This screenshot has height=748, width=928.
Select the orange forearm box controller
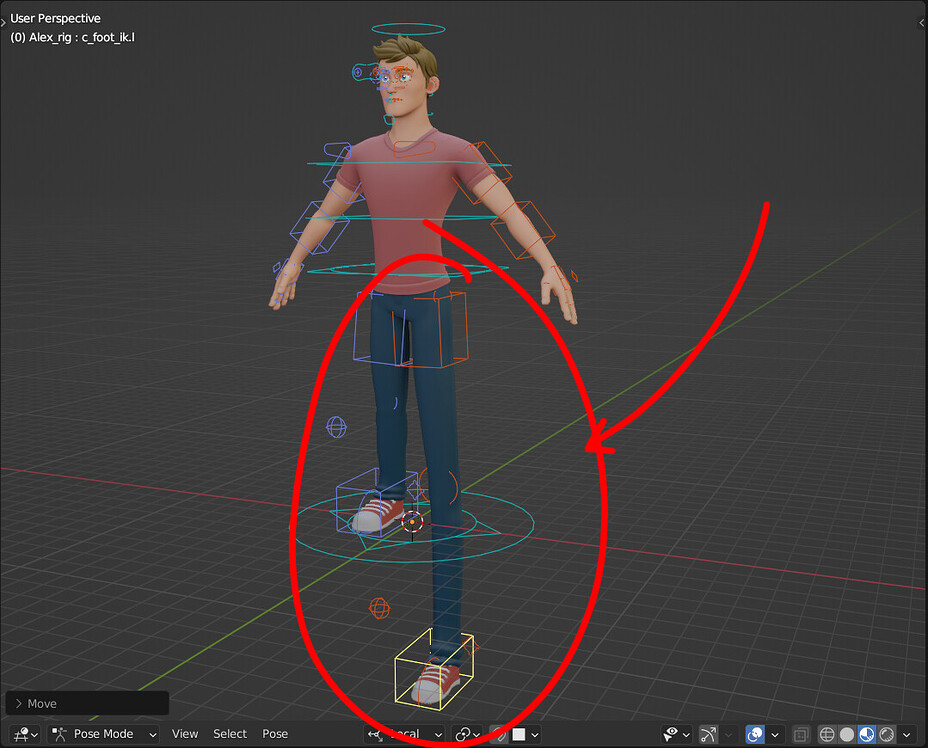(x=523, y=229)
